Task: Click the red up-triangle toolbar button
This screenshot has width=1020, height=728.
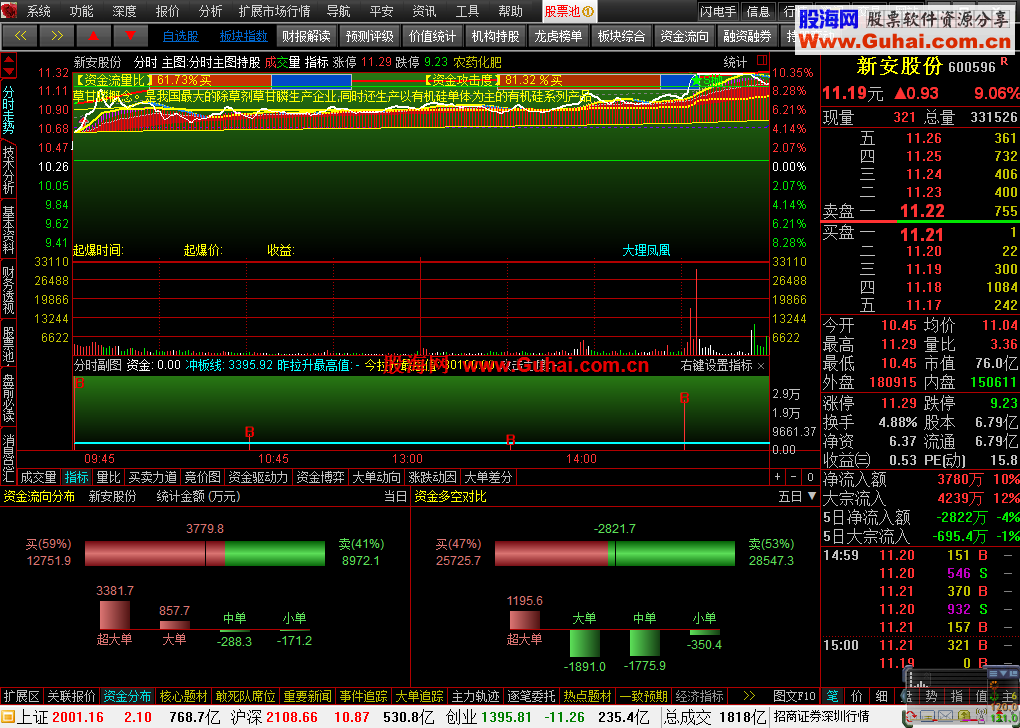Action: [94, 36]
